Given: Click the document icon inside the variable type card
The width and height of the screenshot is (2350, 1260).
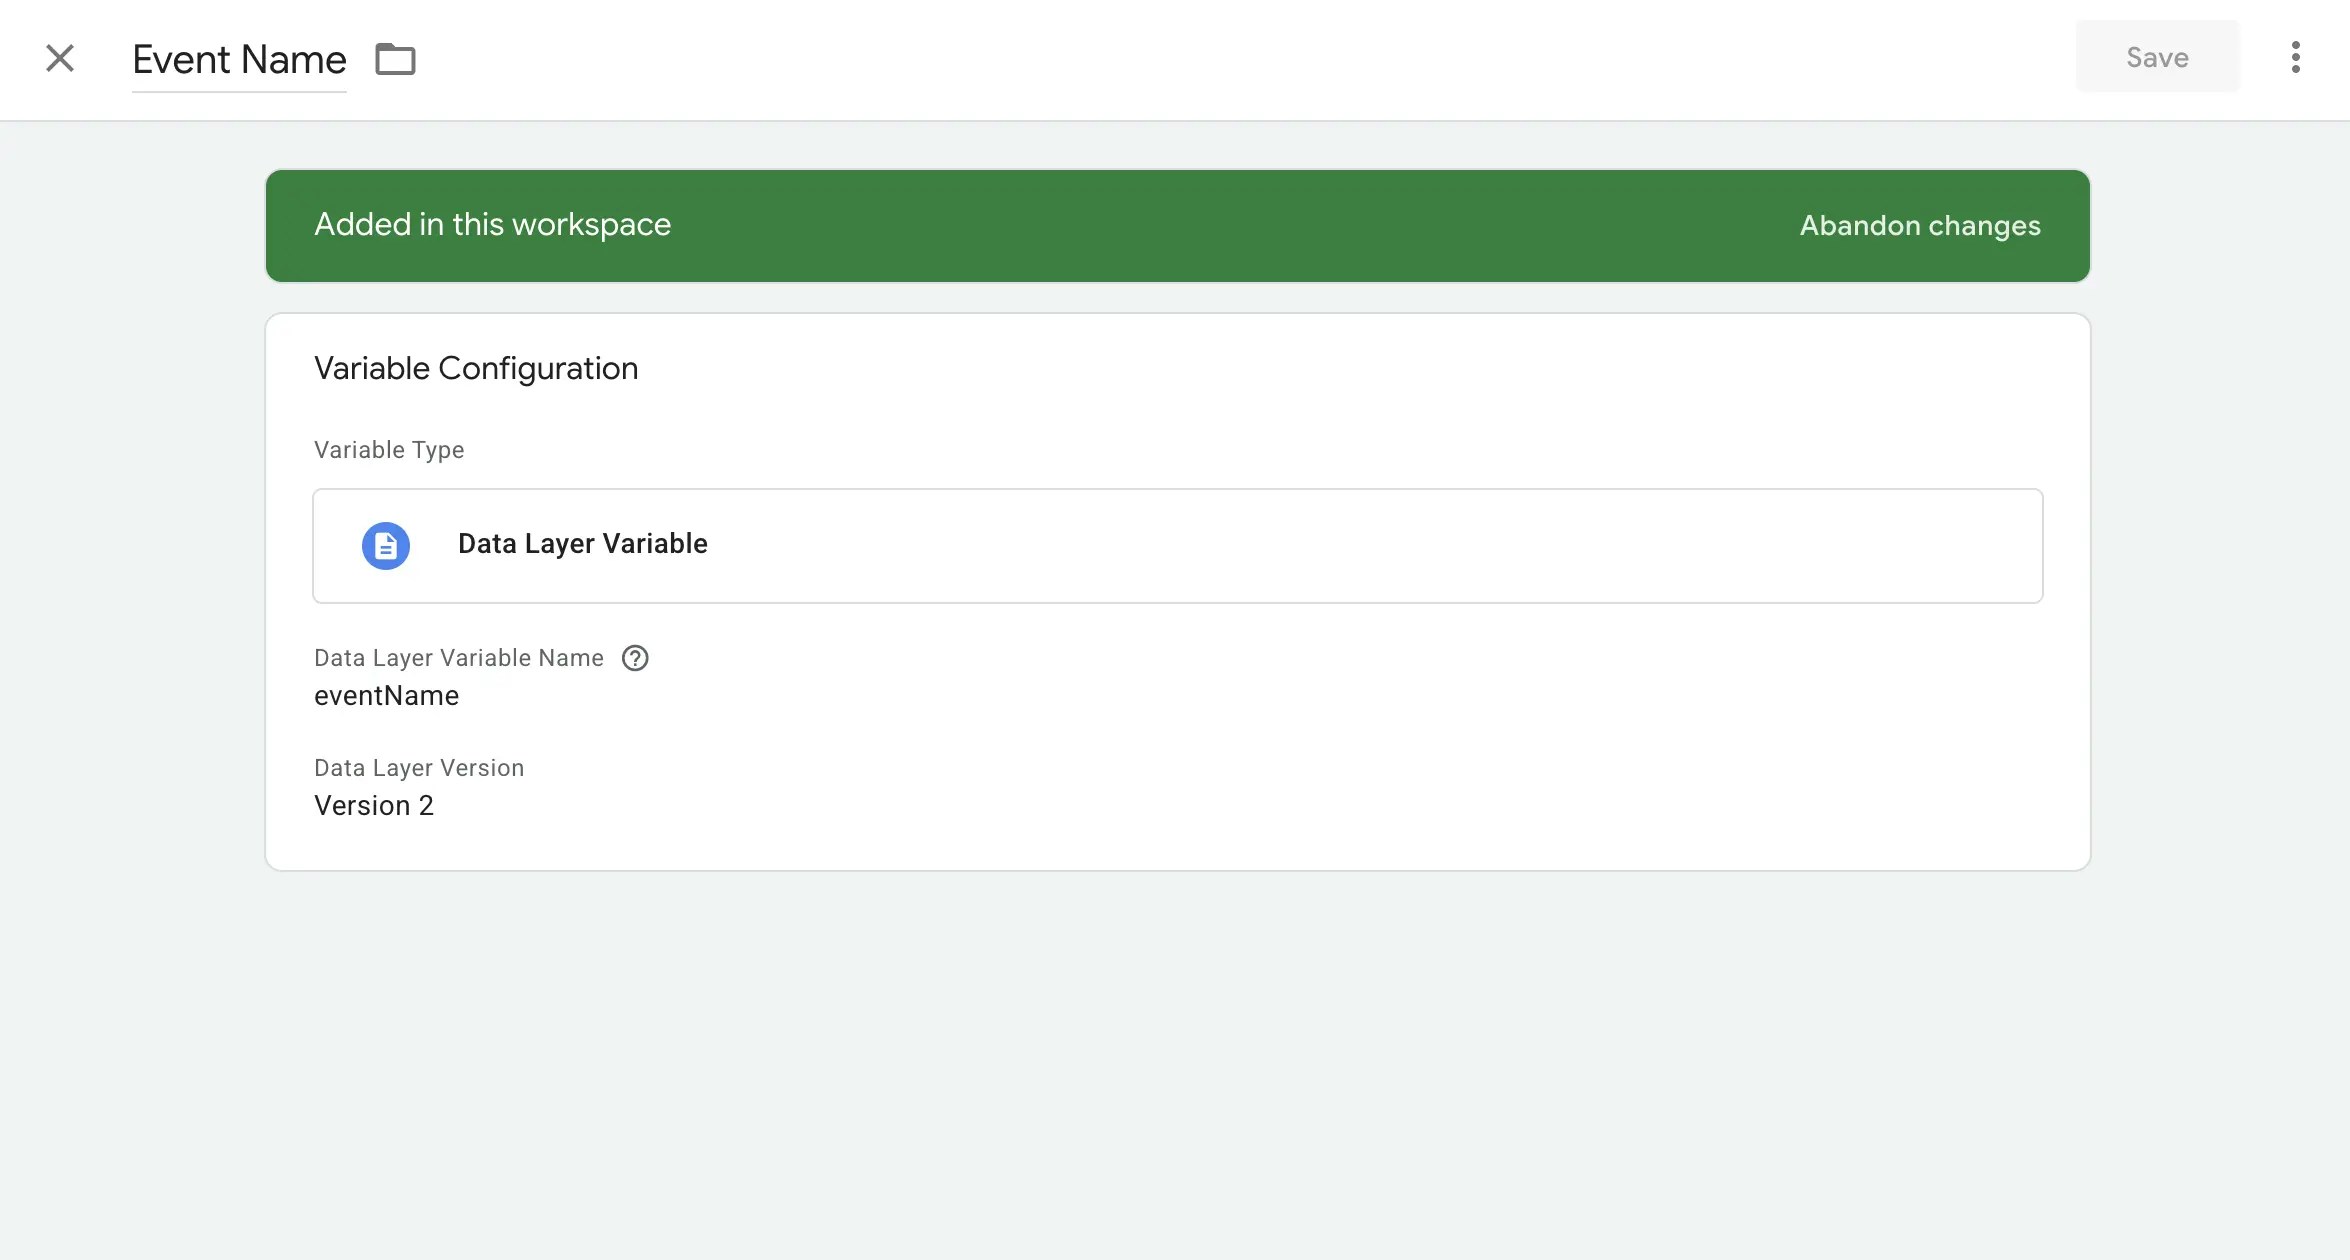Looking at the screenshot, I should pos(385,545).
